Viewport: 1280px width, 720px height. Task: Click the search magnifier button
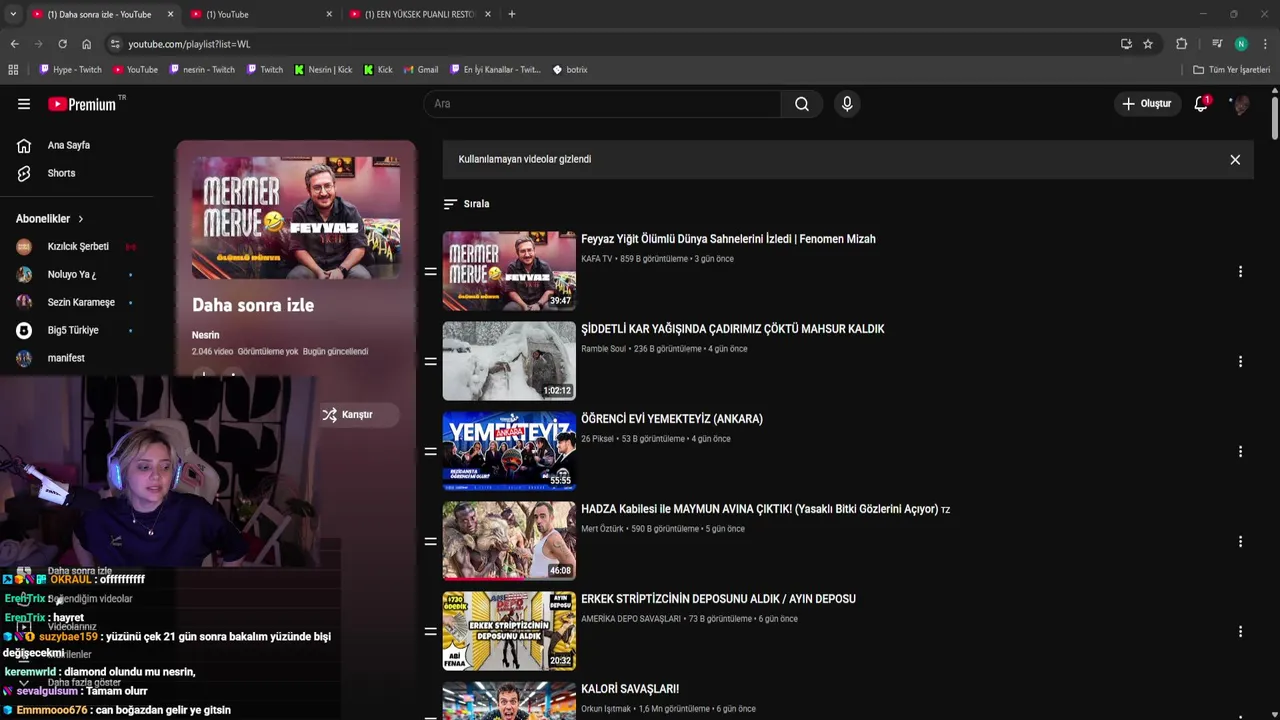click(802, 104)
